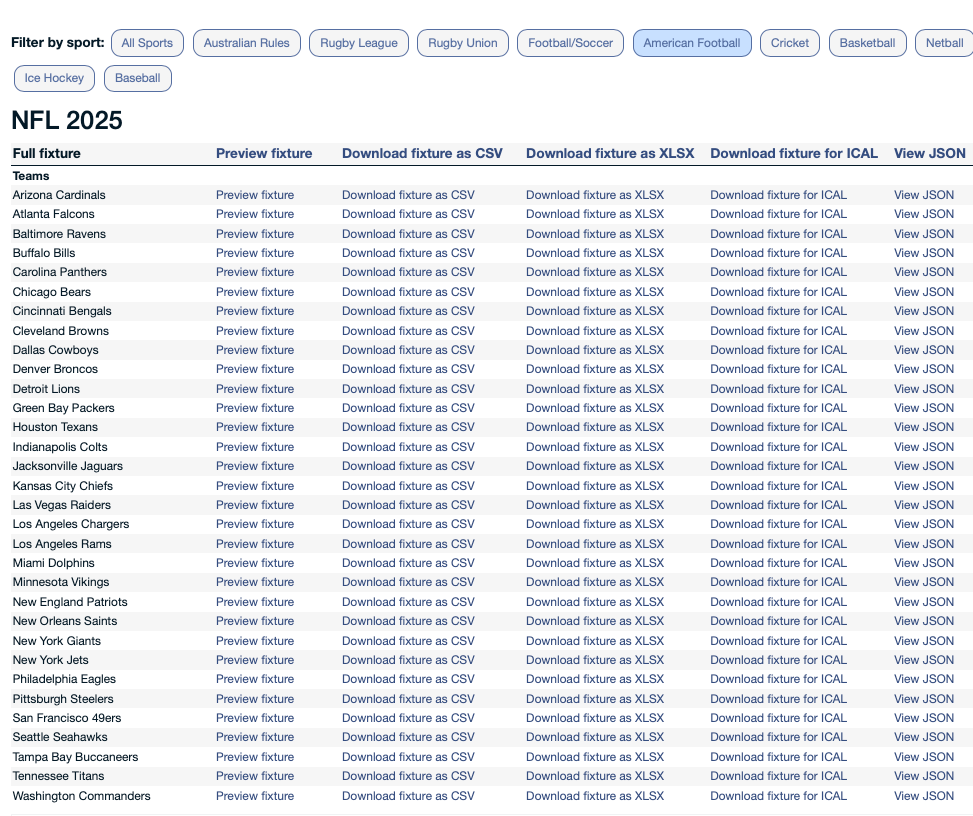Download full fixture for ICAL
The image size is (973, 816).
(x=794, y=153)
